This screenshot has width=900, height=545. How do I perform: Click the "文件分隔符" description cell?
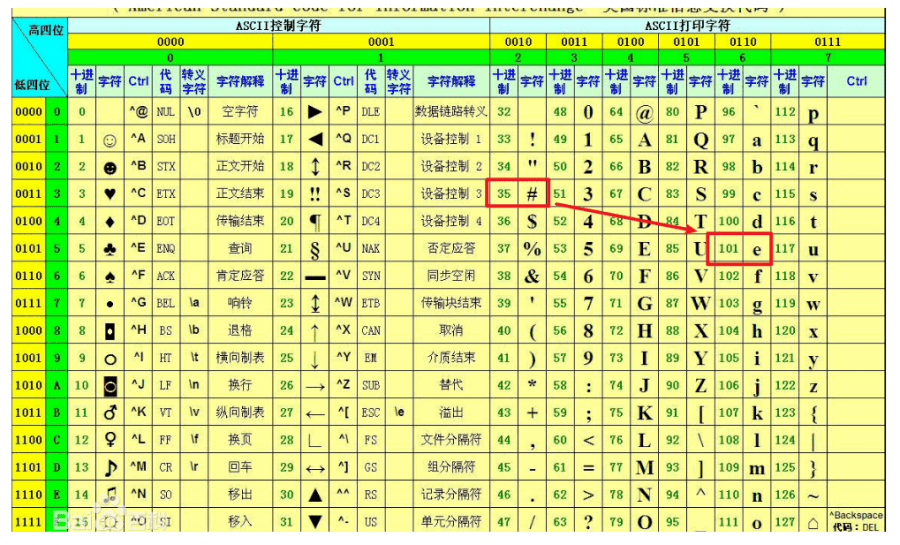click(451, 439)
